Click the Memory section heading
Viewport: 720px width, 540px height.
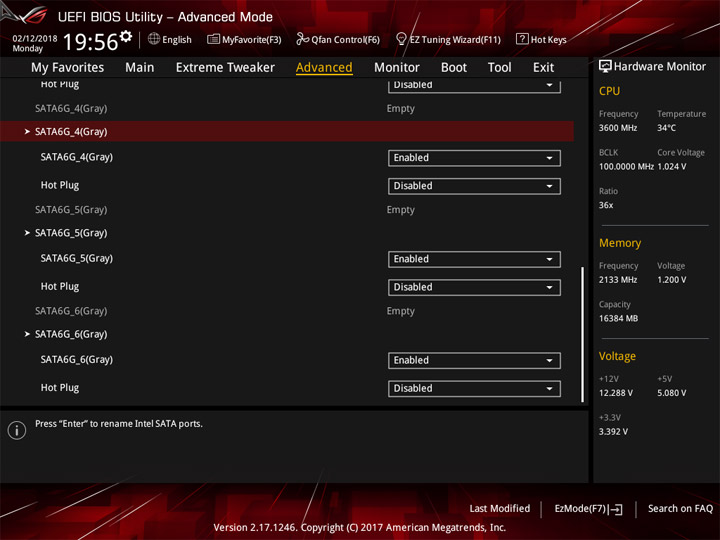click(620, 243)
